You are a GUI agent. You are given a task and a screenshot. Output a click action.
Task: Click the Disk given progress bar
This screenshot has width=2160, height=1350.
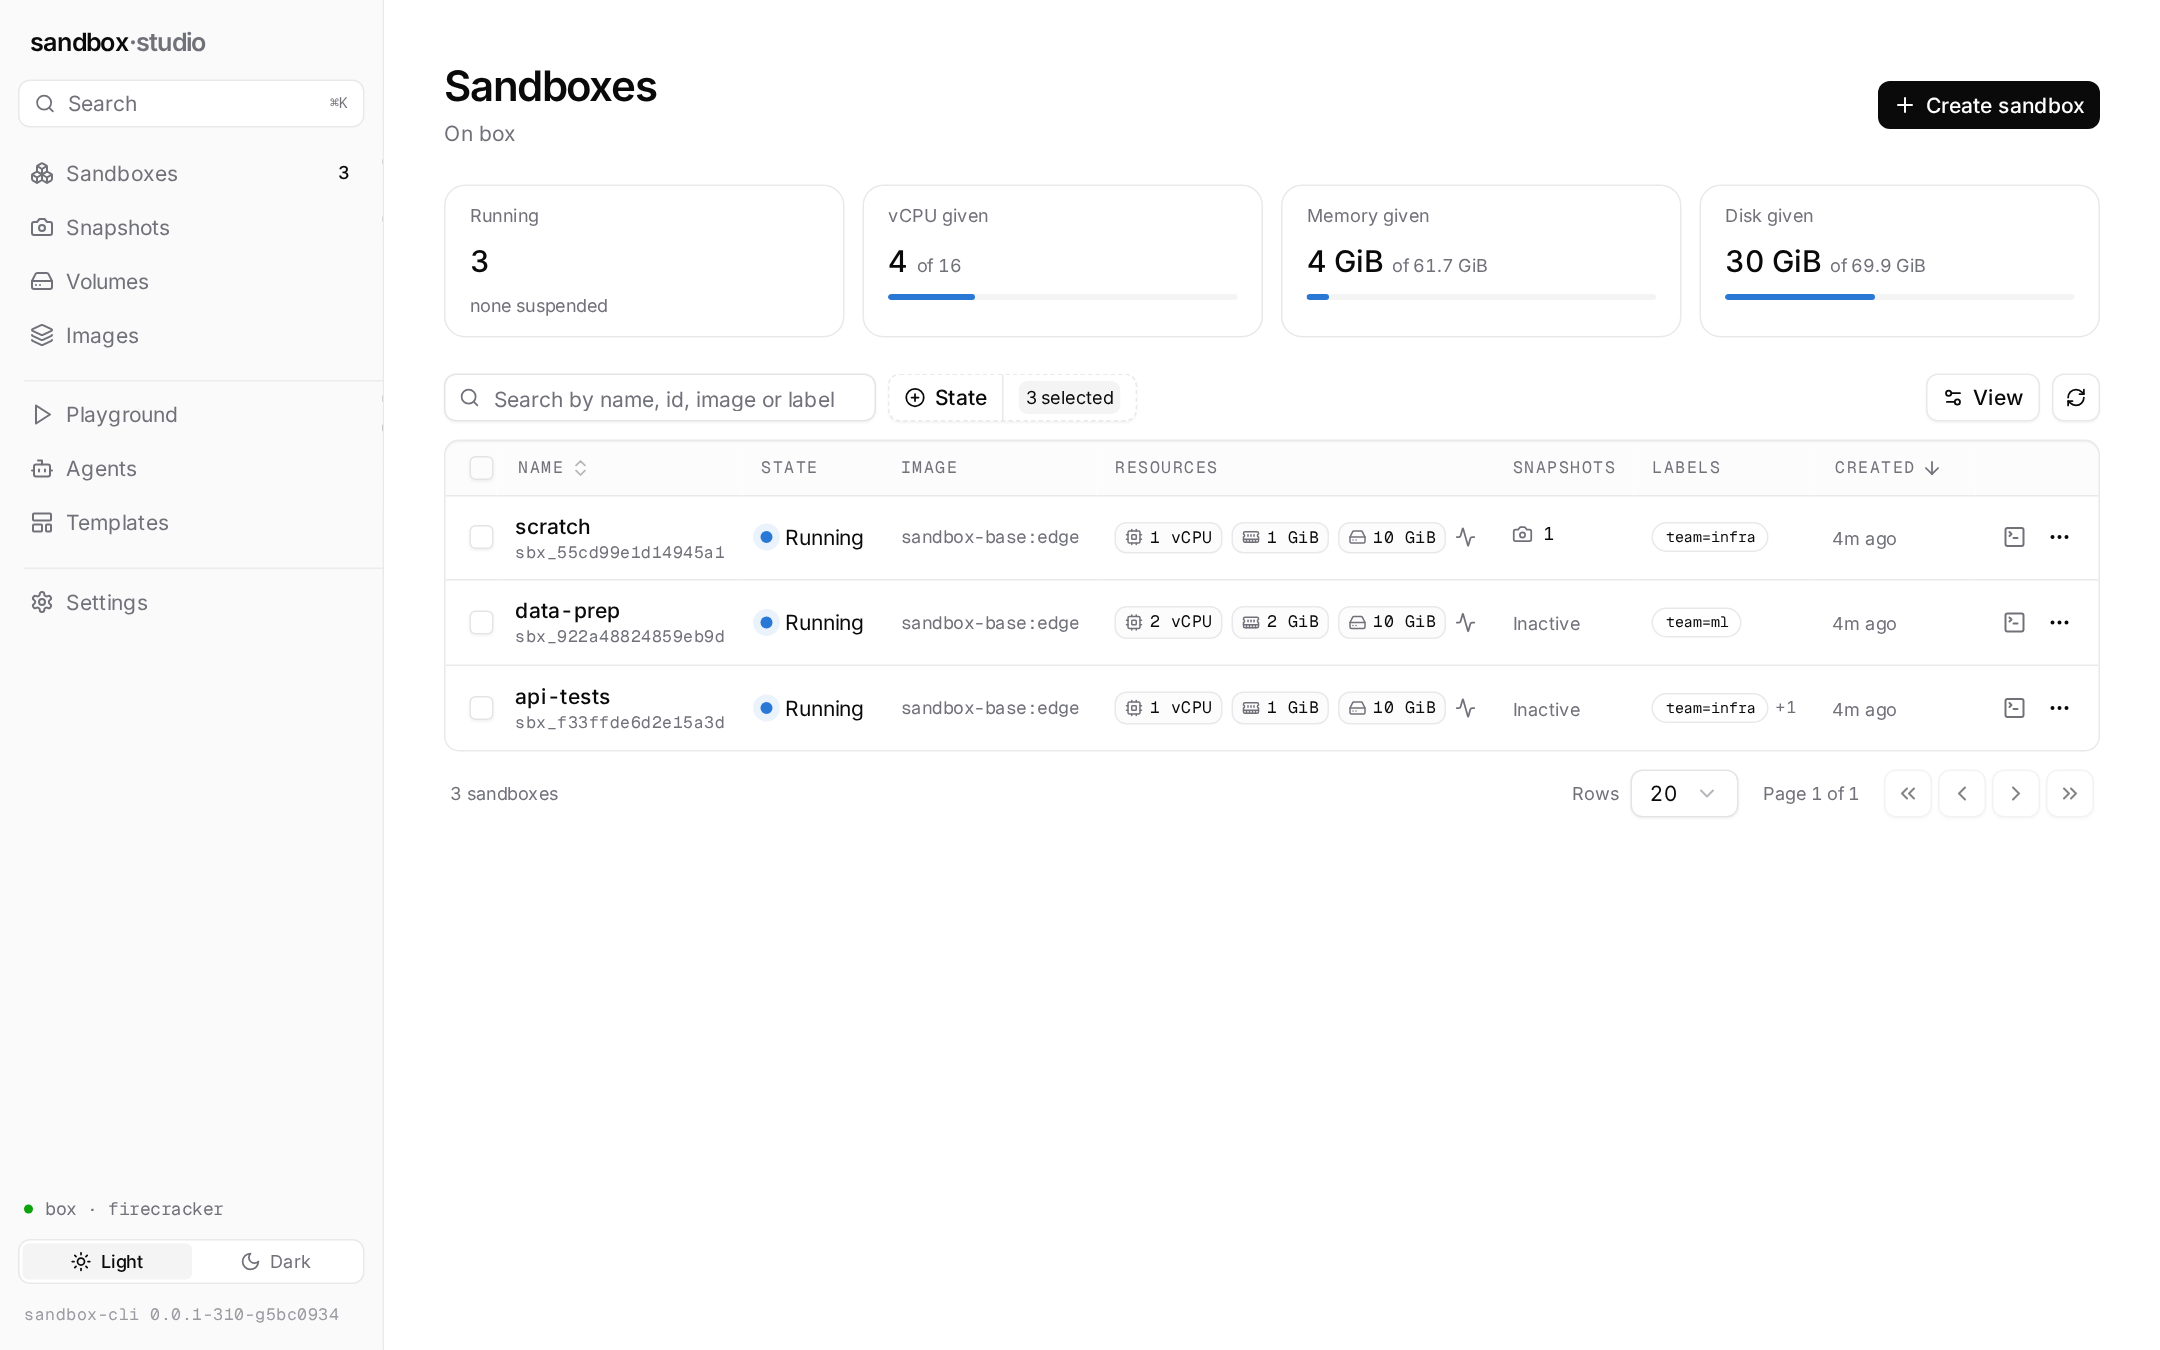click(x=1899, y=297)
